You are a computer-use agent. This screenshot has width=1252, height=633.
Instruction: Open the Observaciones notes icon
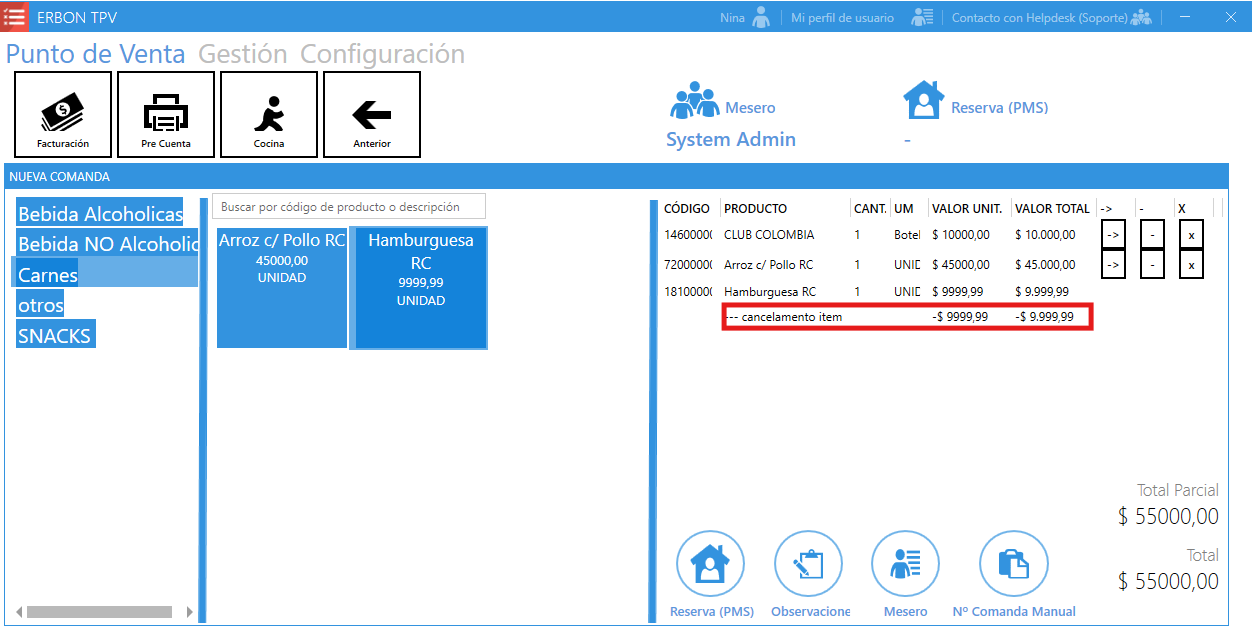click(x=809, y=566)
